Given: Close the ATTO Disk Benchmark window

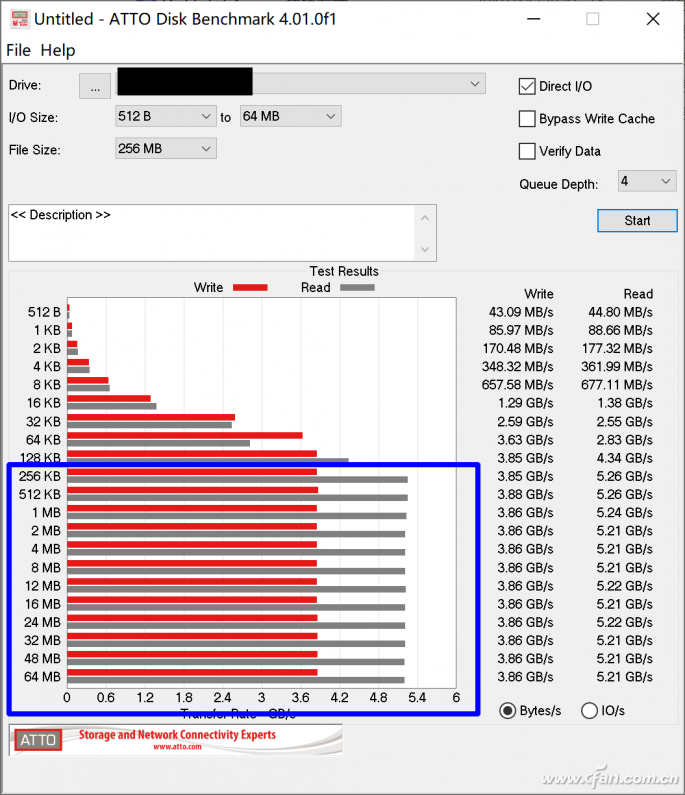Looking at the screenshot, I should click(x=653, y=19).
